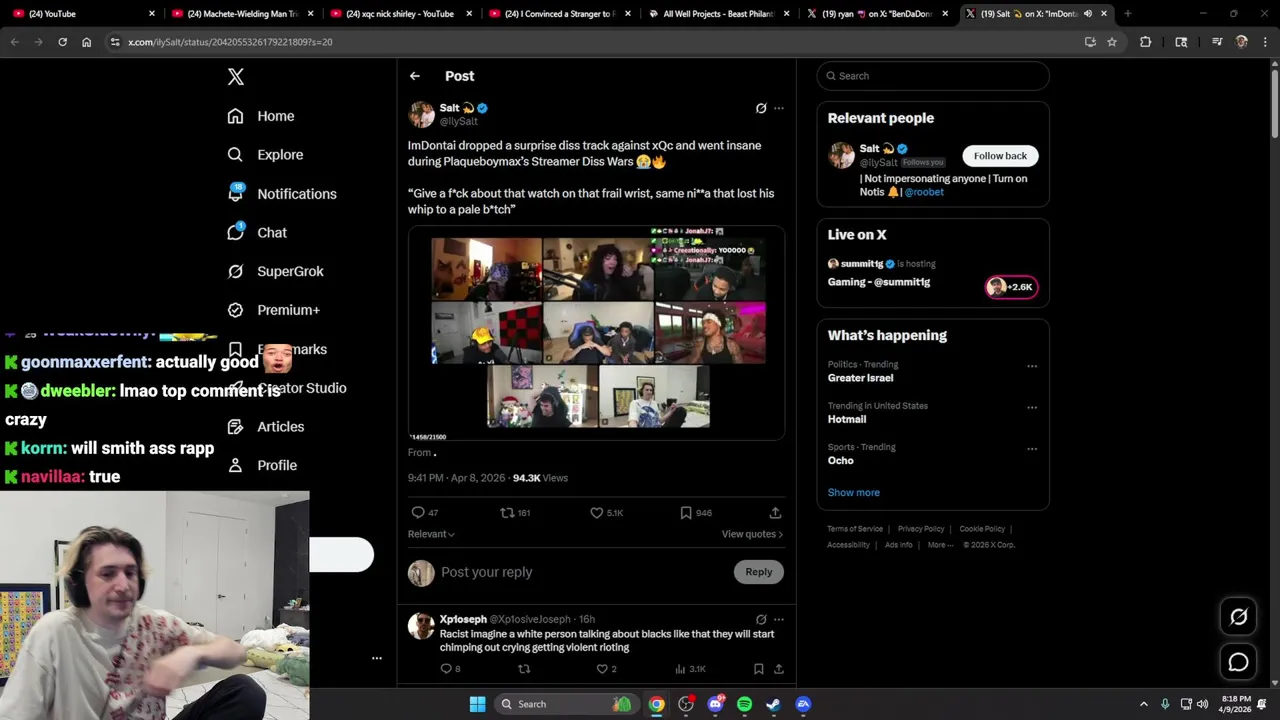The image size is (1280, 720).
Task: Go back using the Post back arrow
Action: click(414, 76)
